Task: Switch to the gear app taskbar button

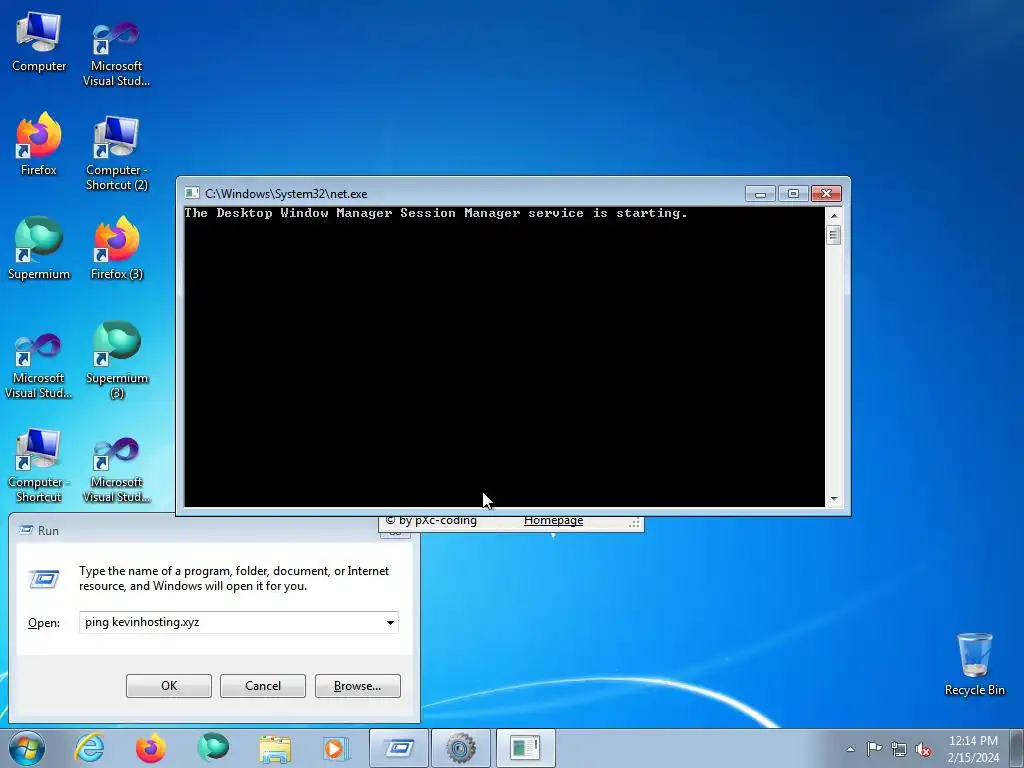Action: 461,748
